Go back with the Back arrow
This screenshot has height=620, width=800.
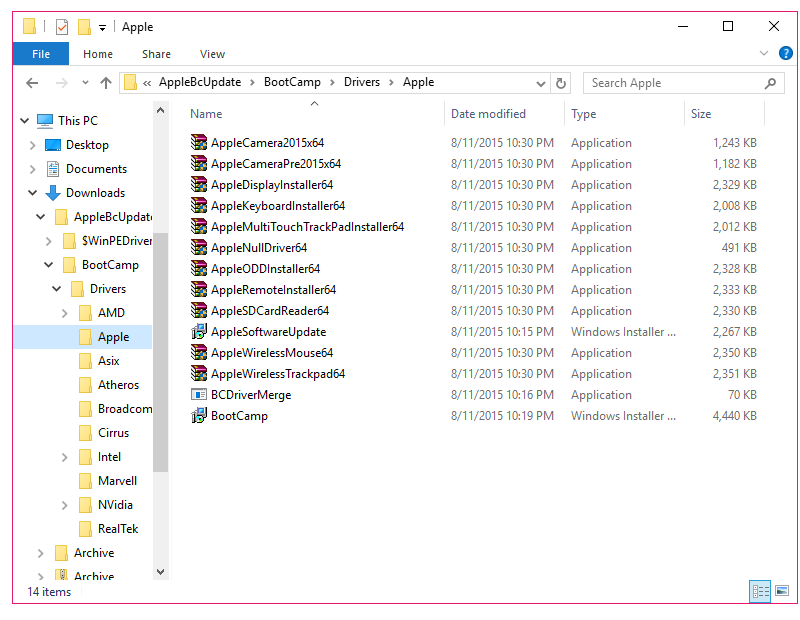(32, 83)
